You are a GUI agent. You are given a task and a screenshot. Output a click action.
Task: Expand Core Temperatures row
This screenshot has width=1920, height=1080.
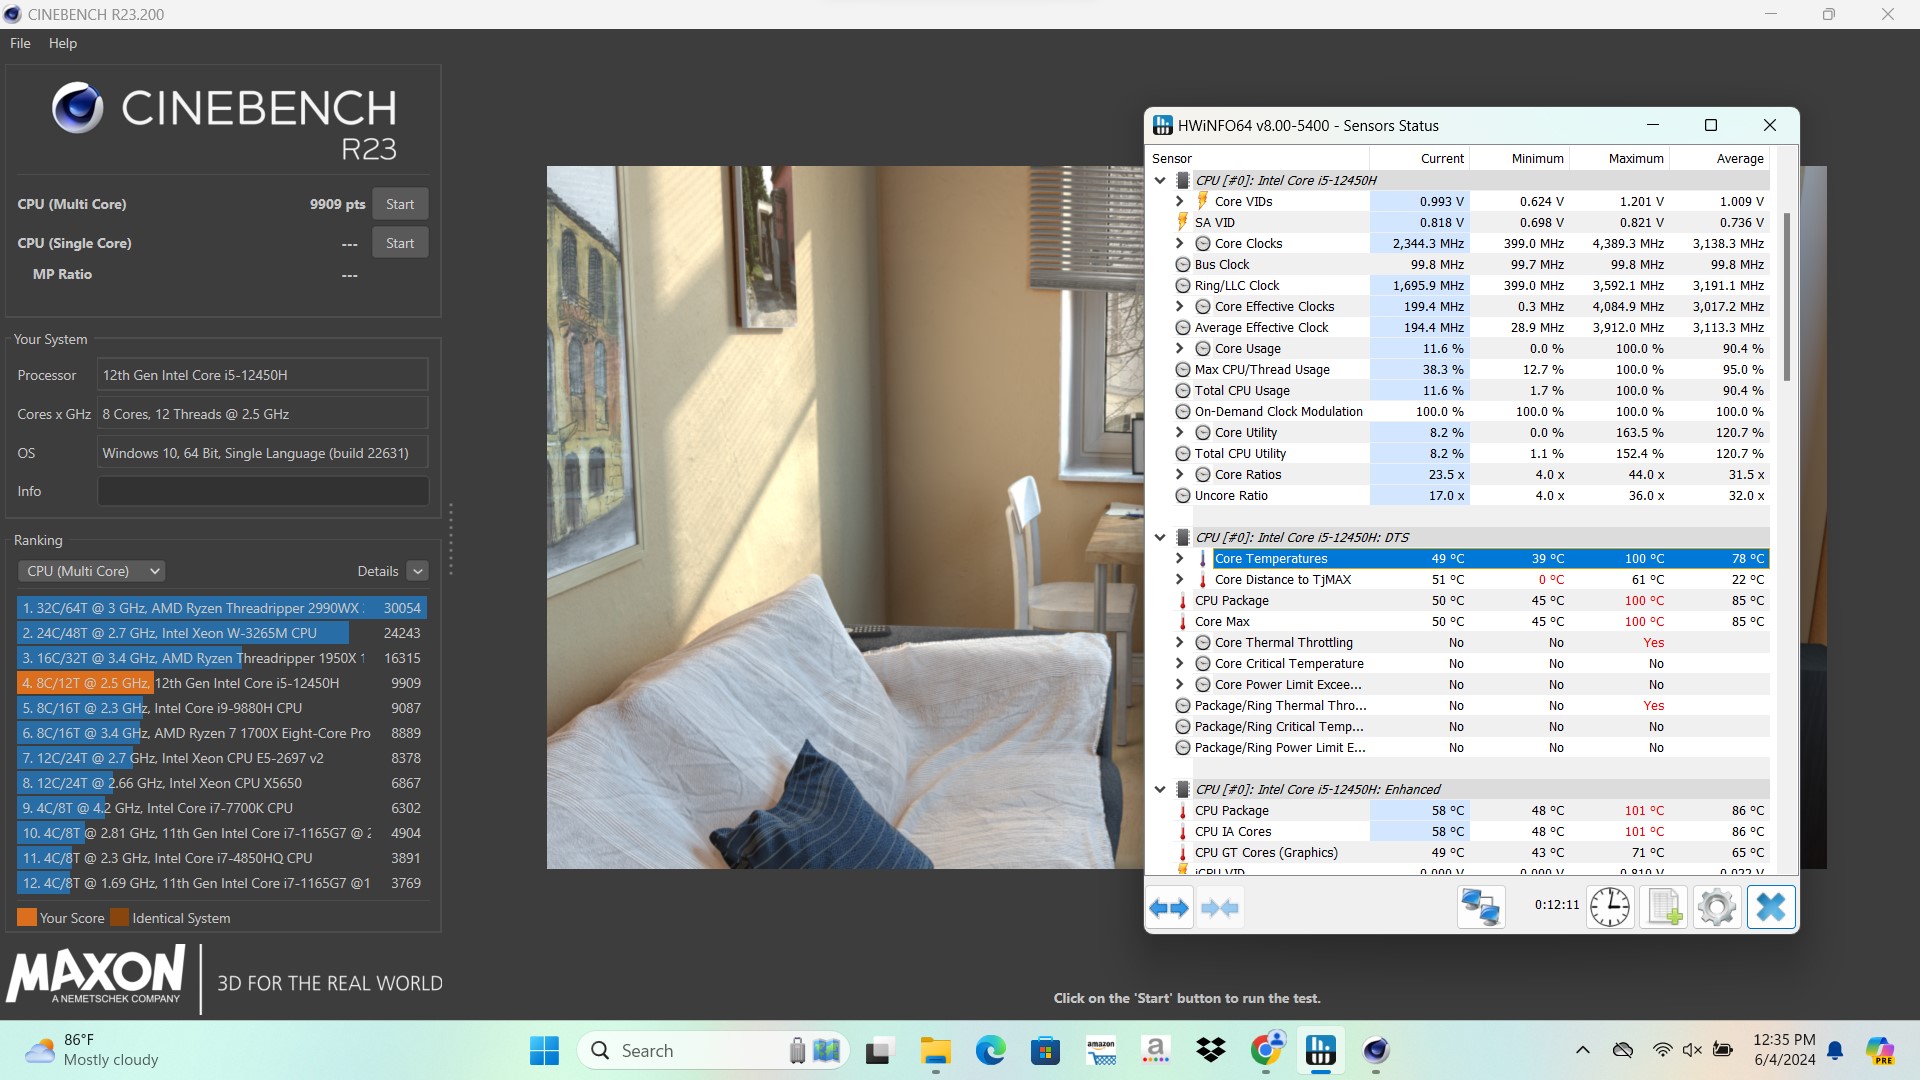pos(1179,558)
